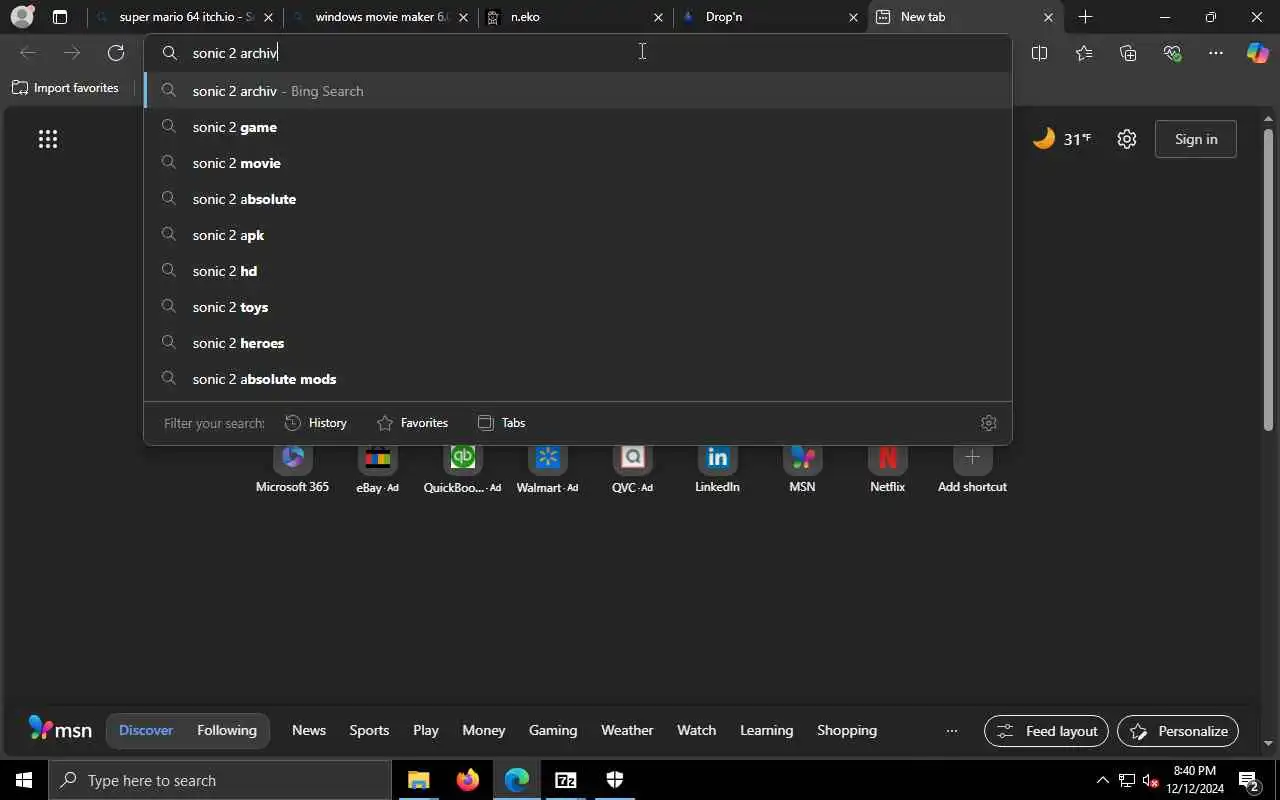Image resolution: width=1280 pixels, height=800 pixels.
Task: Click the Refresh page icon
Action: 116,53
